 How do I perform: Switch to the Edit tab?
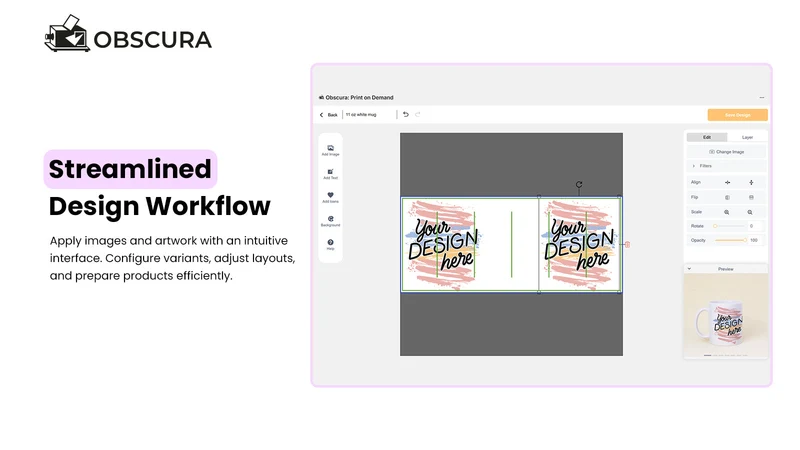pos(707,137)
